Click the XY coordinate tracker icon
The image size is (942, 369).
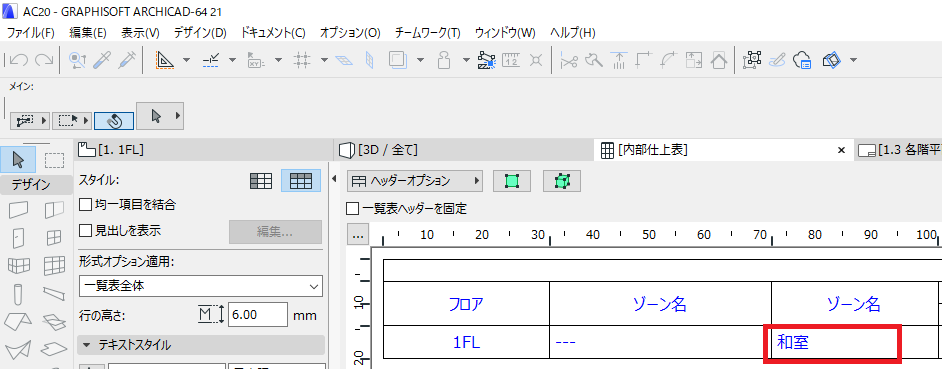(x=257, y=59)
